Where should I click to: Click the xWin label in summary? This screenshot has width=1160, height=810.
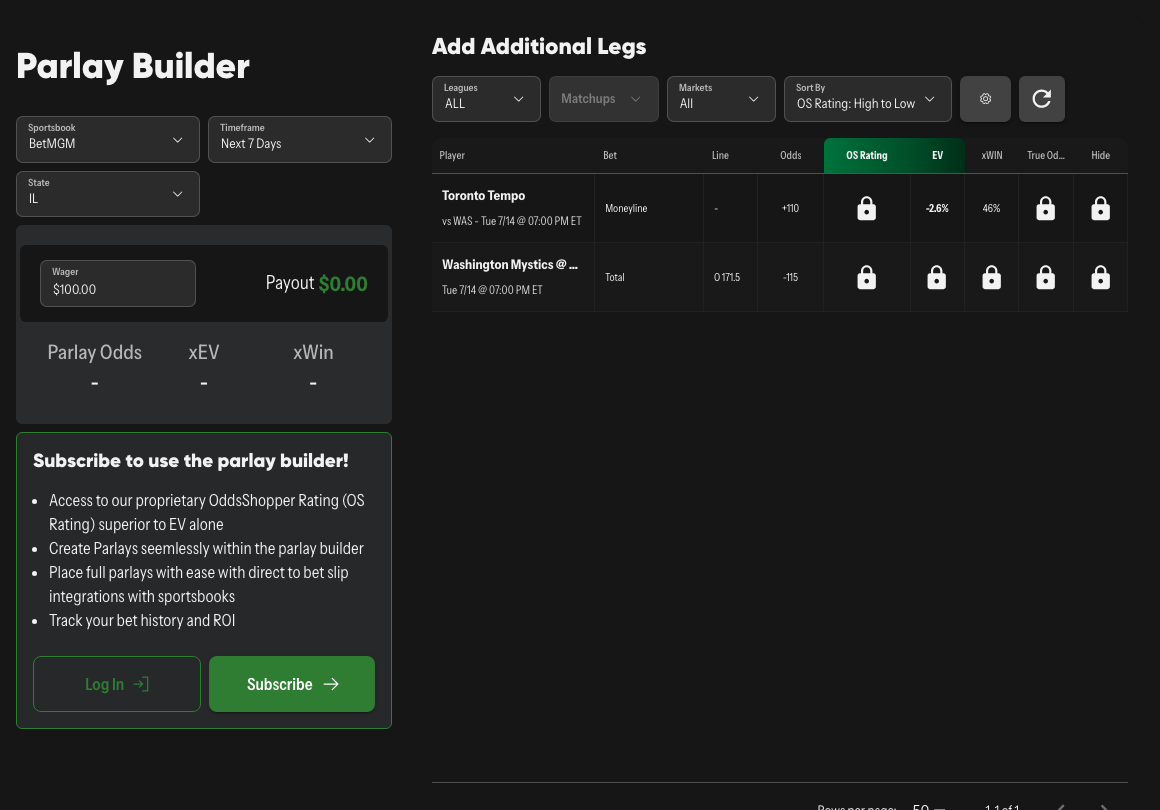pyautogui.click(x=313, y=352)
